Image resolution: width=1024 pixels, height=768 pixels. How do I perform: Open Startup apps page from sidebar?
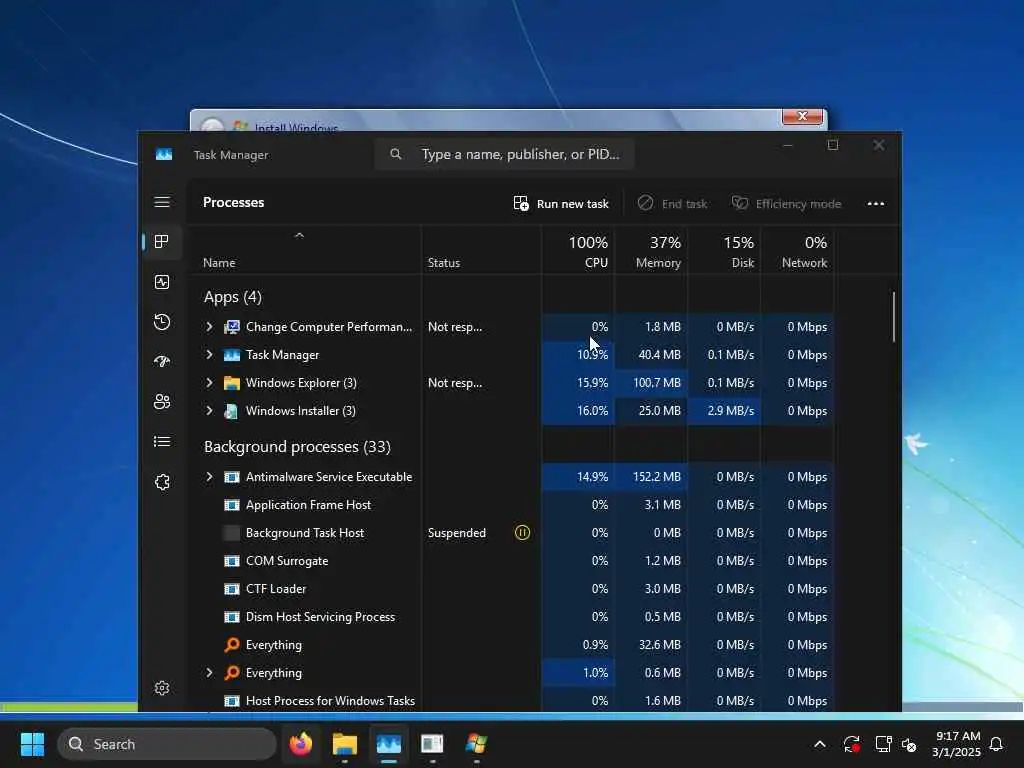162,361
